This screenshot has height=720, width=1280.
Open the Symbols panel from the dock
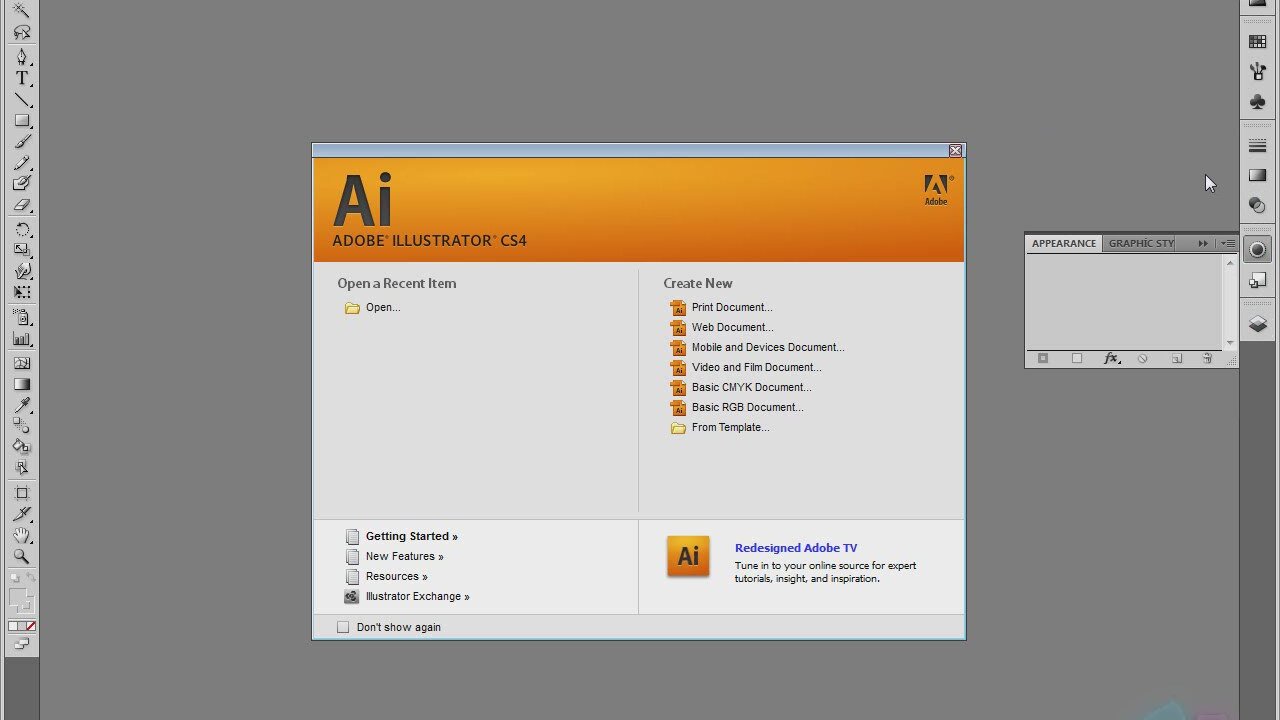[1258, 101]
